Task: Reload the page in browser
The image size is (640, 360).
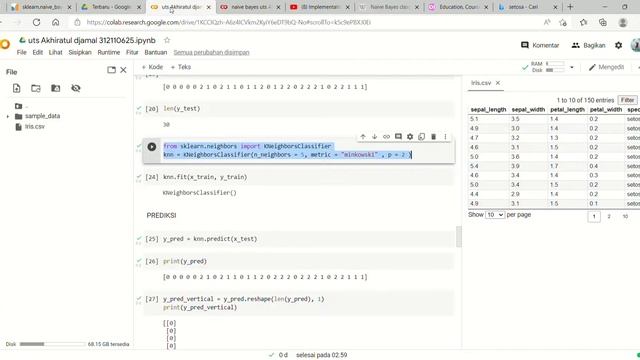Action: coord(36,22)
